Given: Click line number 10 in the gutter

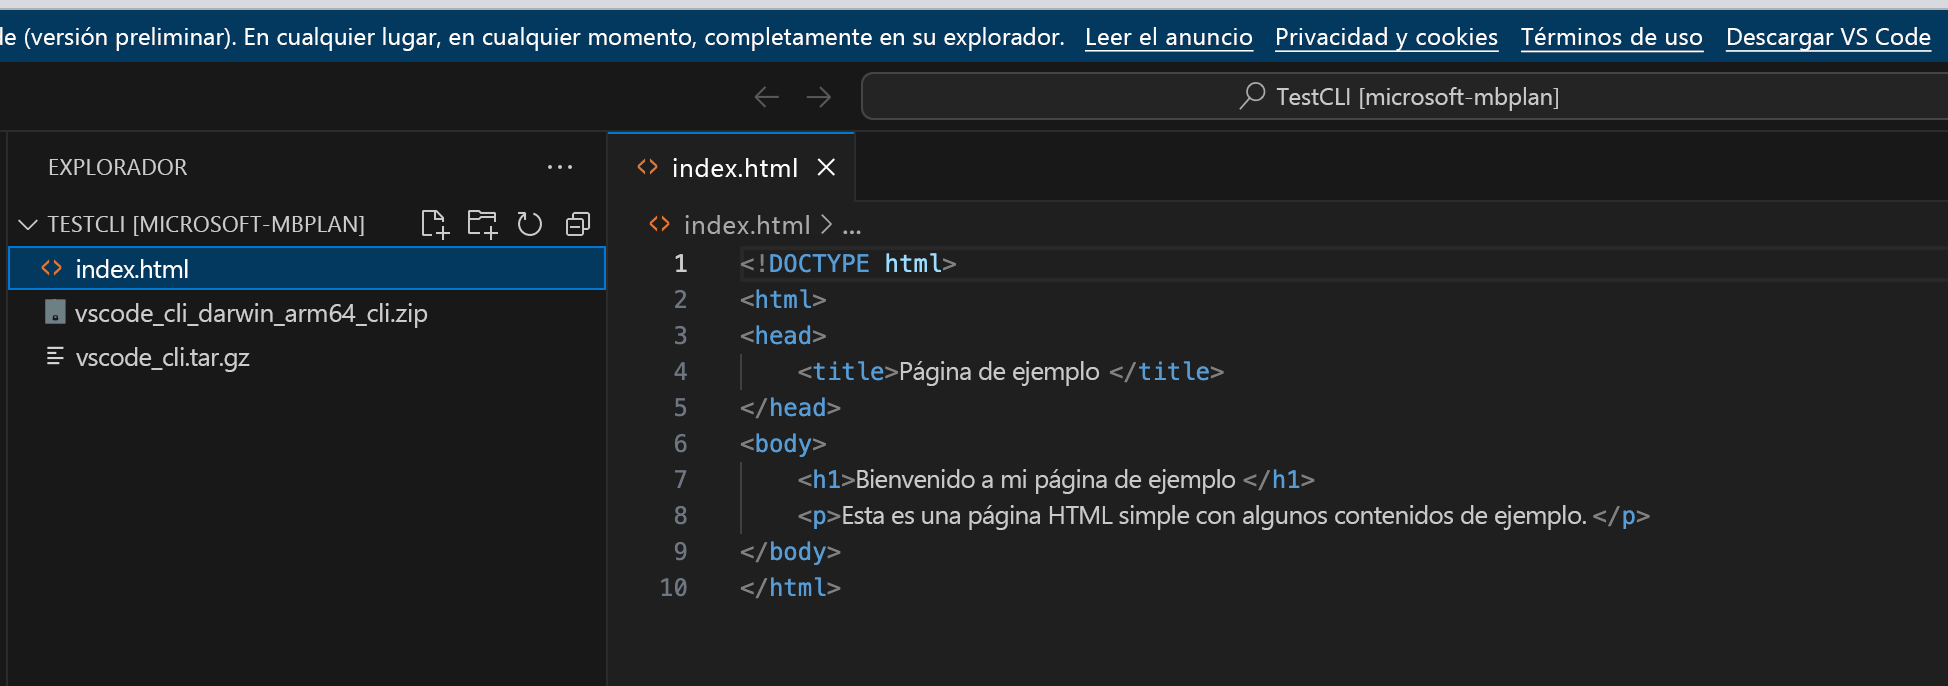Looking at the screenshot, I should pos(673,587).
